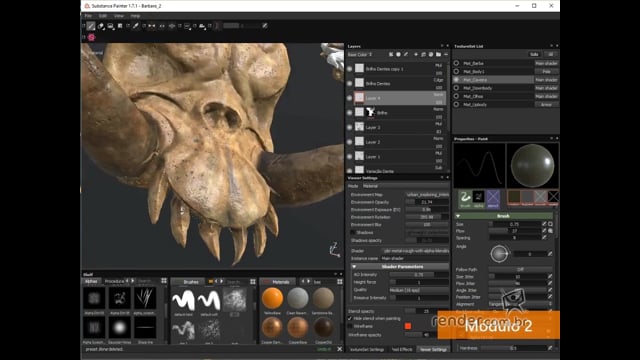Click the pink Iray render icon
Screen dimensions: 640x360
tap(91, 38)
